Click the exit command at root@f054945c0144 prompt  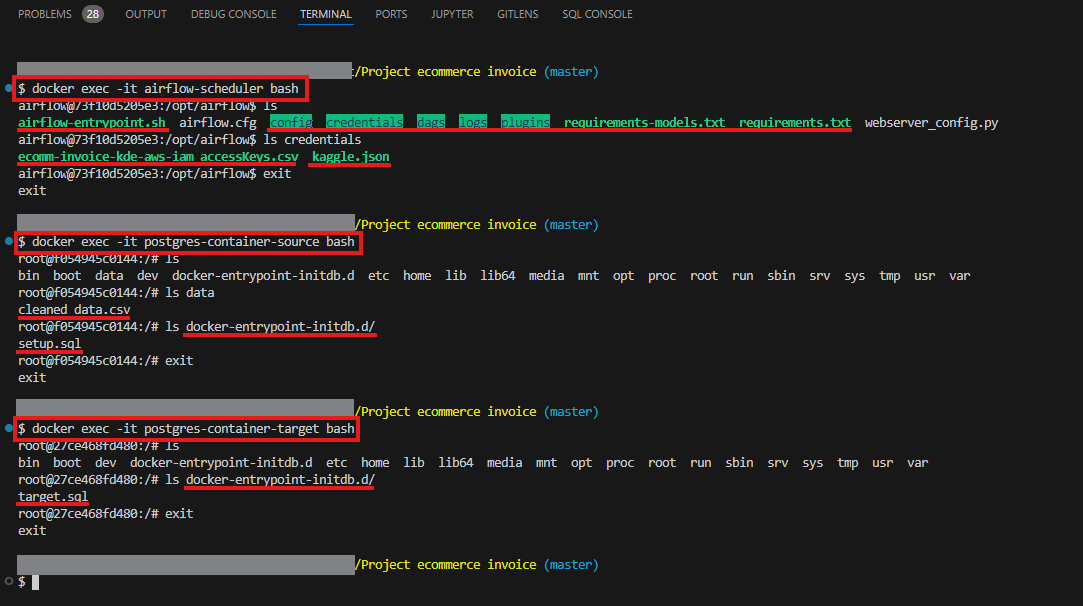coord(179,360)
